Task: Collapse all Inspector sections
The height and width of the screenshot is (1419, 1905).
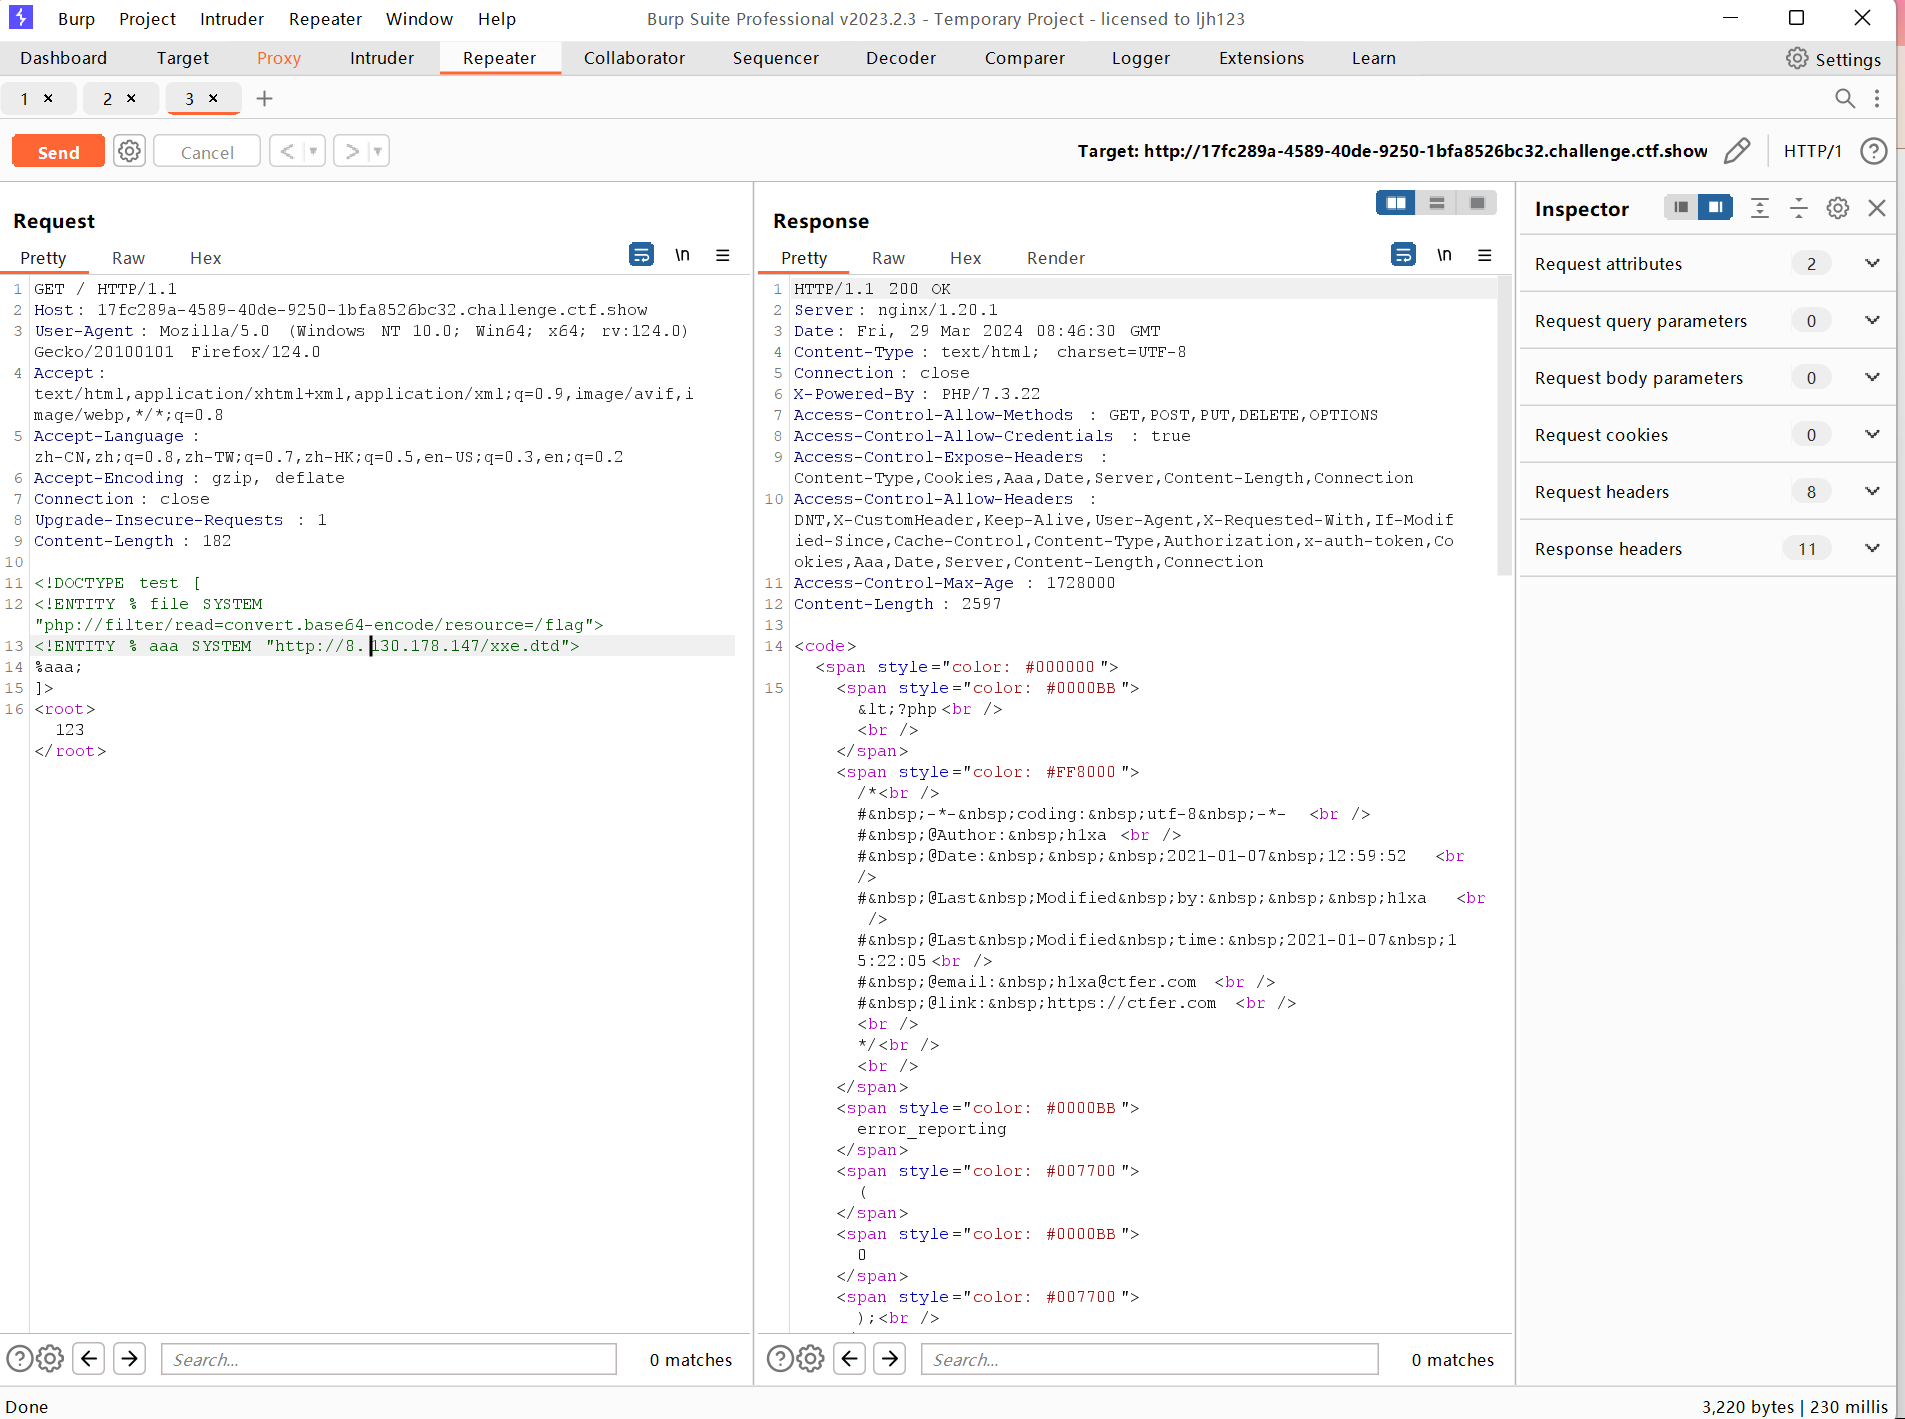Action: pyautogui.click(x=1799, y=208)
